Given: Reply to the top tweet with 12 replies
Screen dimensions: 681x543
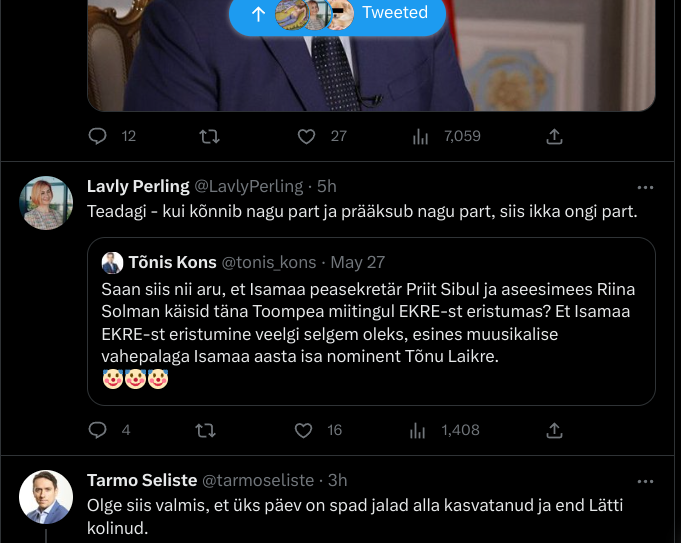Looking at the screenshot, I should pyautogui.click(x=98, y=136).
